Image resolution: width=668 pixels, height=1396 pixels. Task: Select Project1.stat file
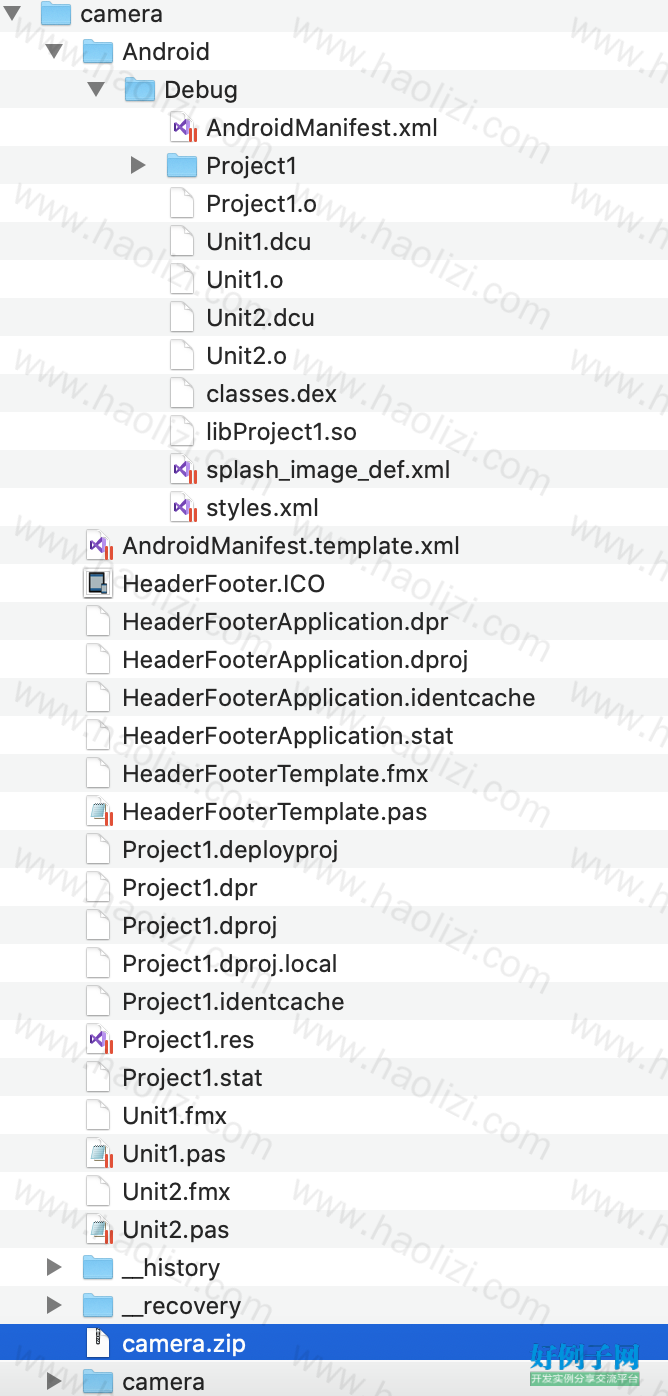(192, 1078)
